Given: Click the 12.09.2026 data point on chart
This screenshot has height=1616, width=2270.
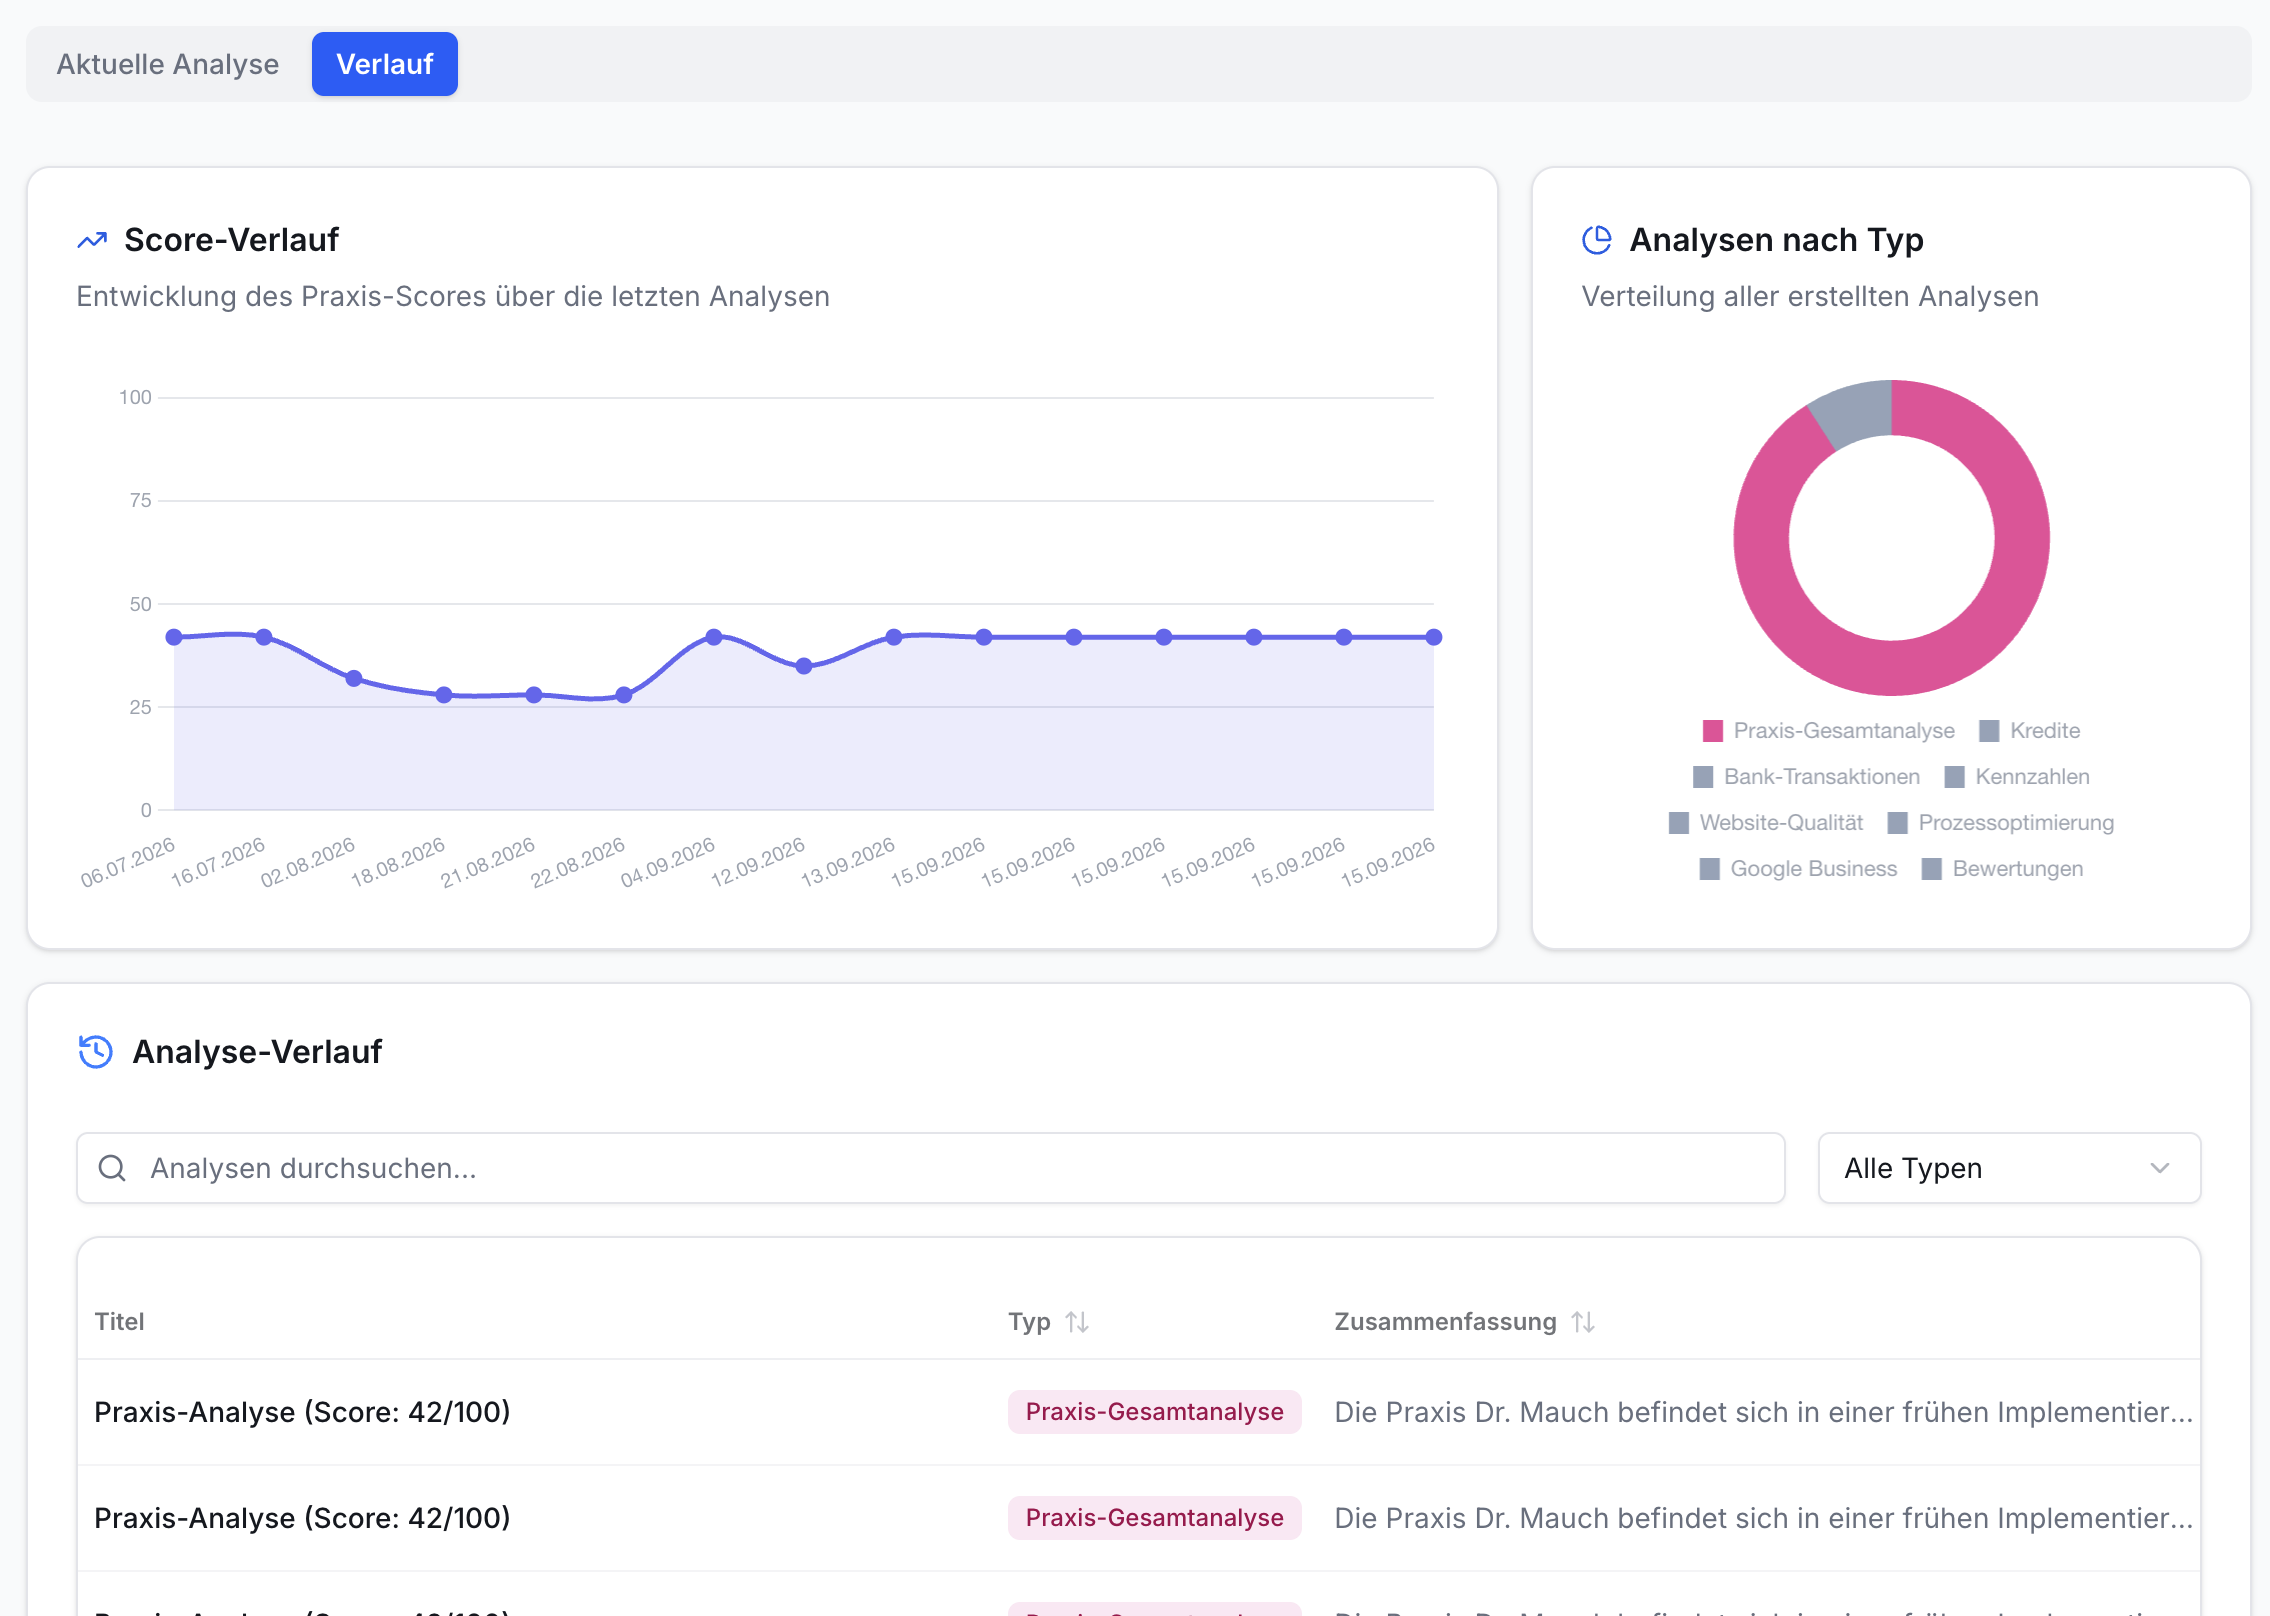Looking at the screenshot, I should [804, 666].
